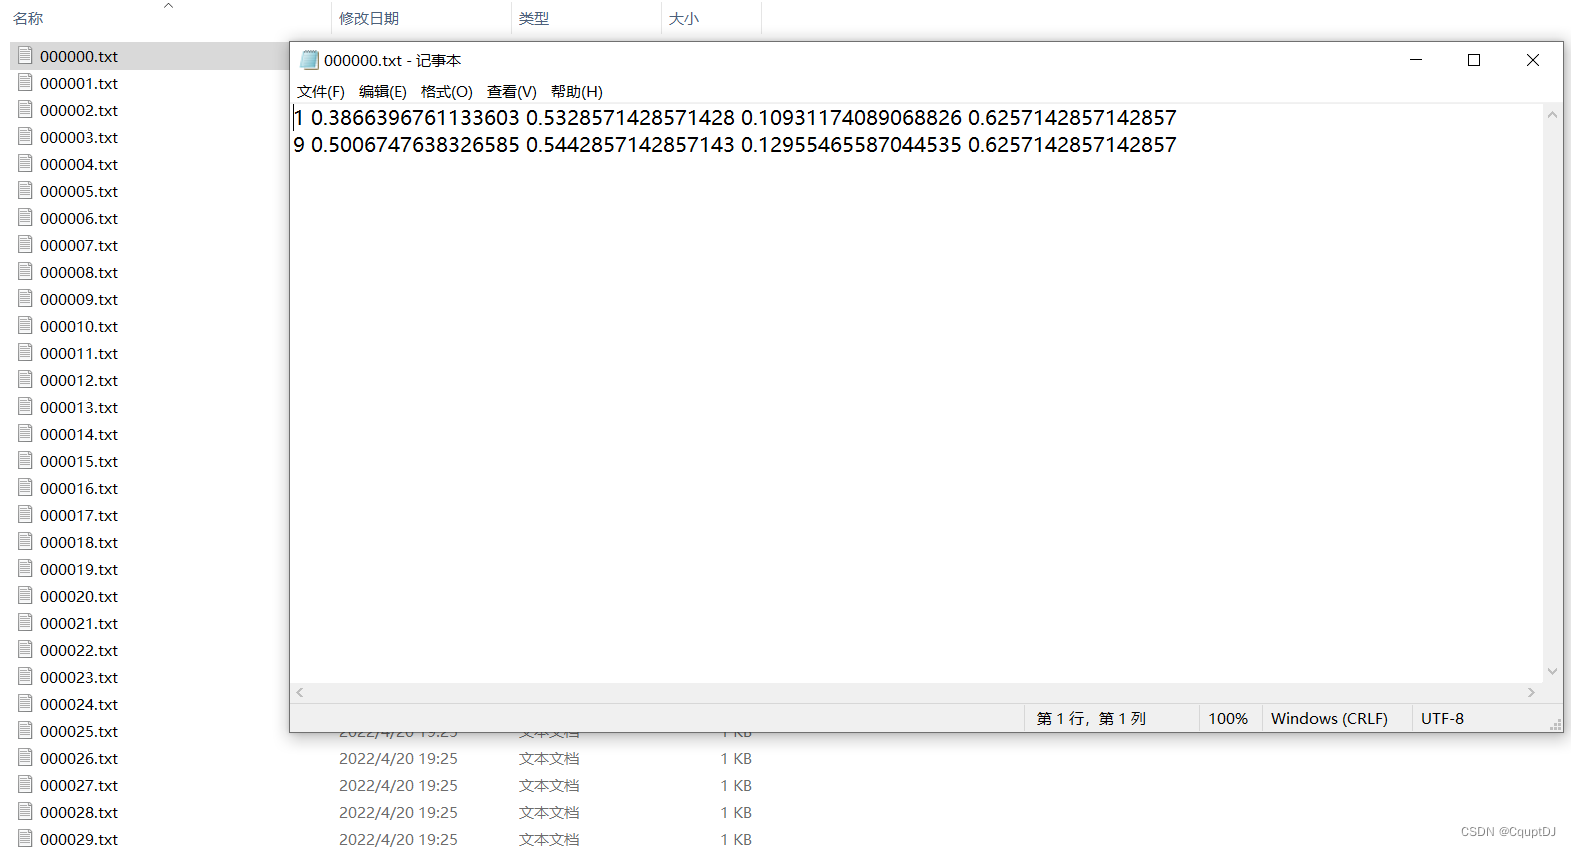Screen dimensions: 1571x848
Task: Click value 0.12955465587044535 in second line
Action: tap(851, 145)
